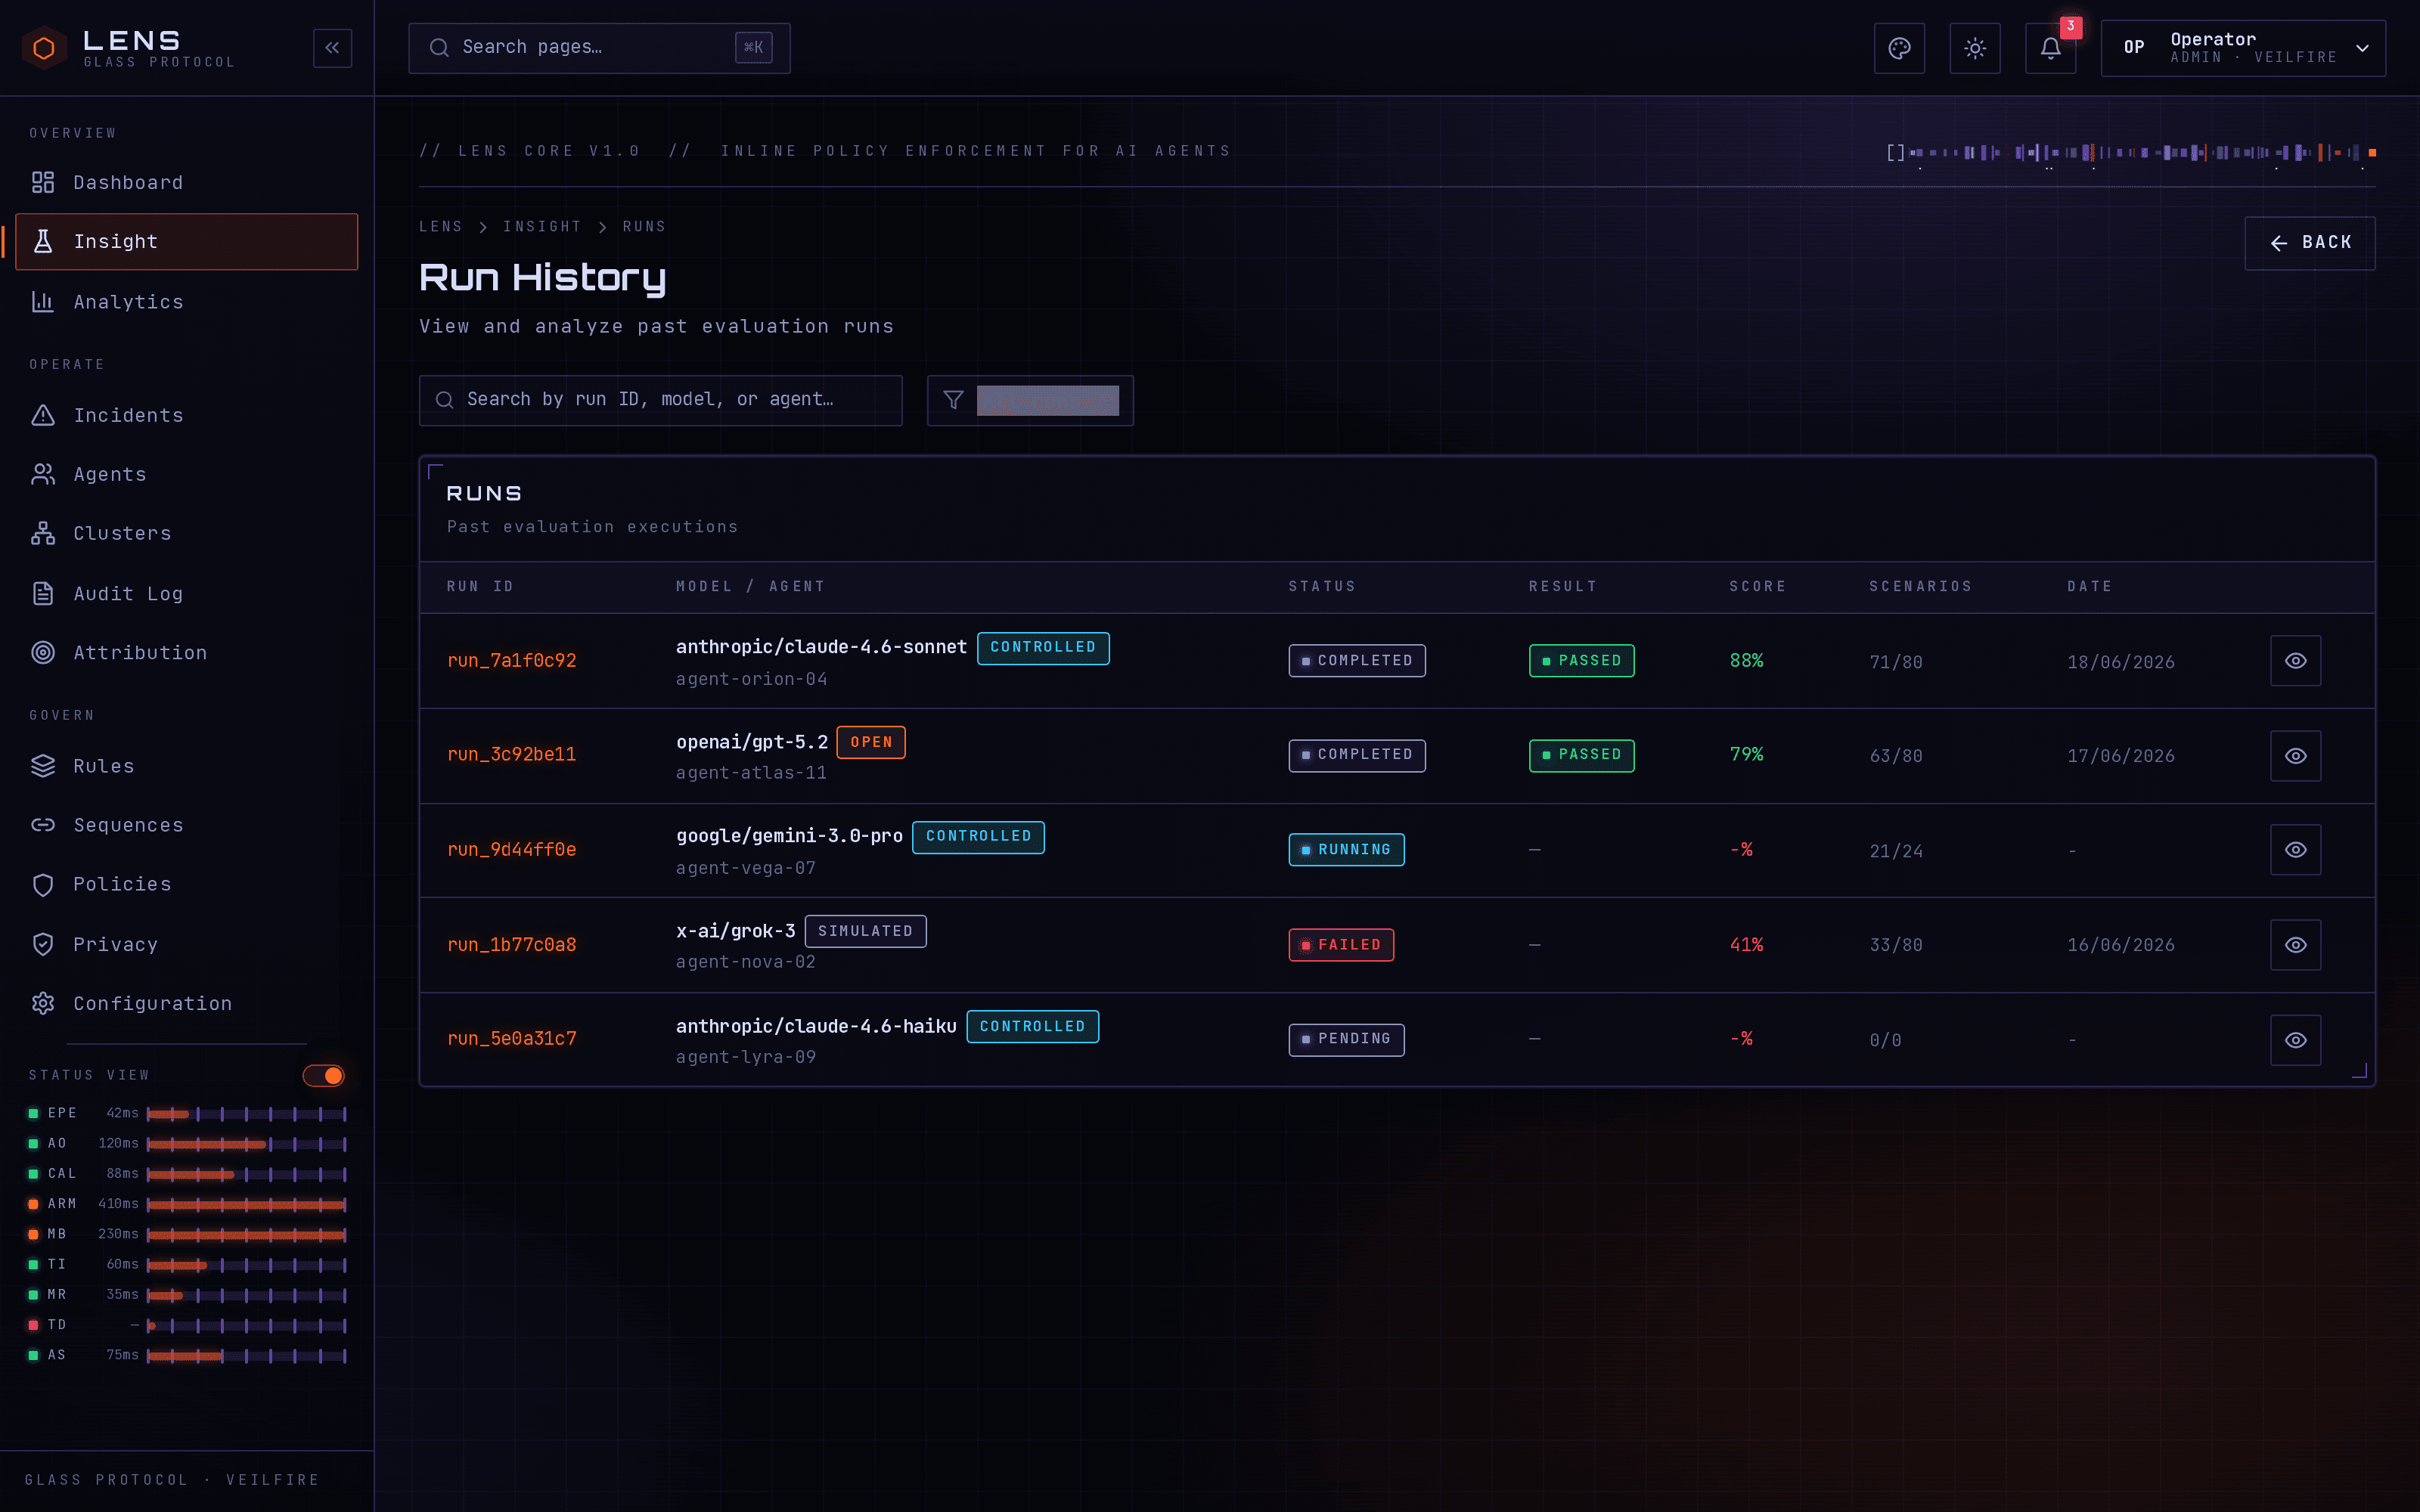This screenshot has width=2420, height=1512.
Task: Click the Configuration gear icon
Action: (x=43, y=1003)
